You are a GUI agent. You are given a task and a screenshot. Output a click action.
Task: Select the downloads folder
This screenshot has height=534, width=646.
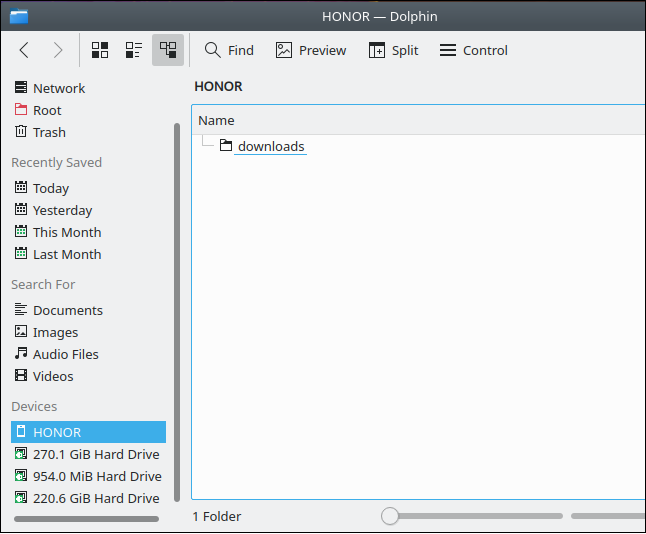[271, 146]
